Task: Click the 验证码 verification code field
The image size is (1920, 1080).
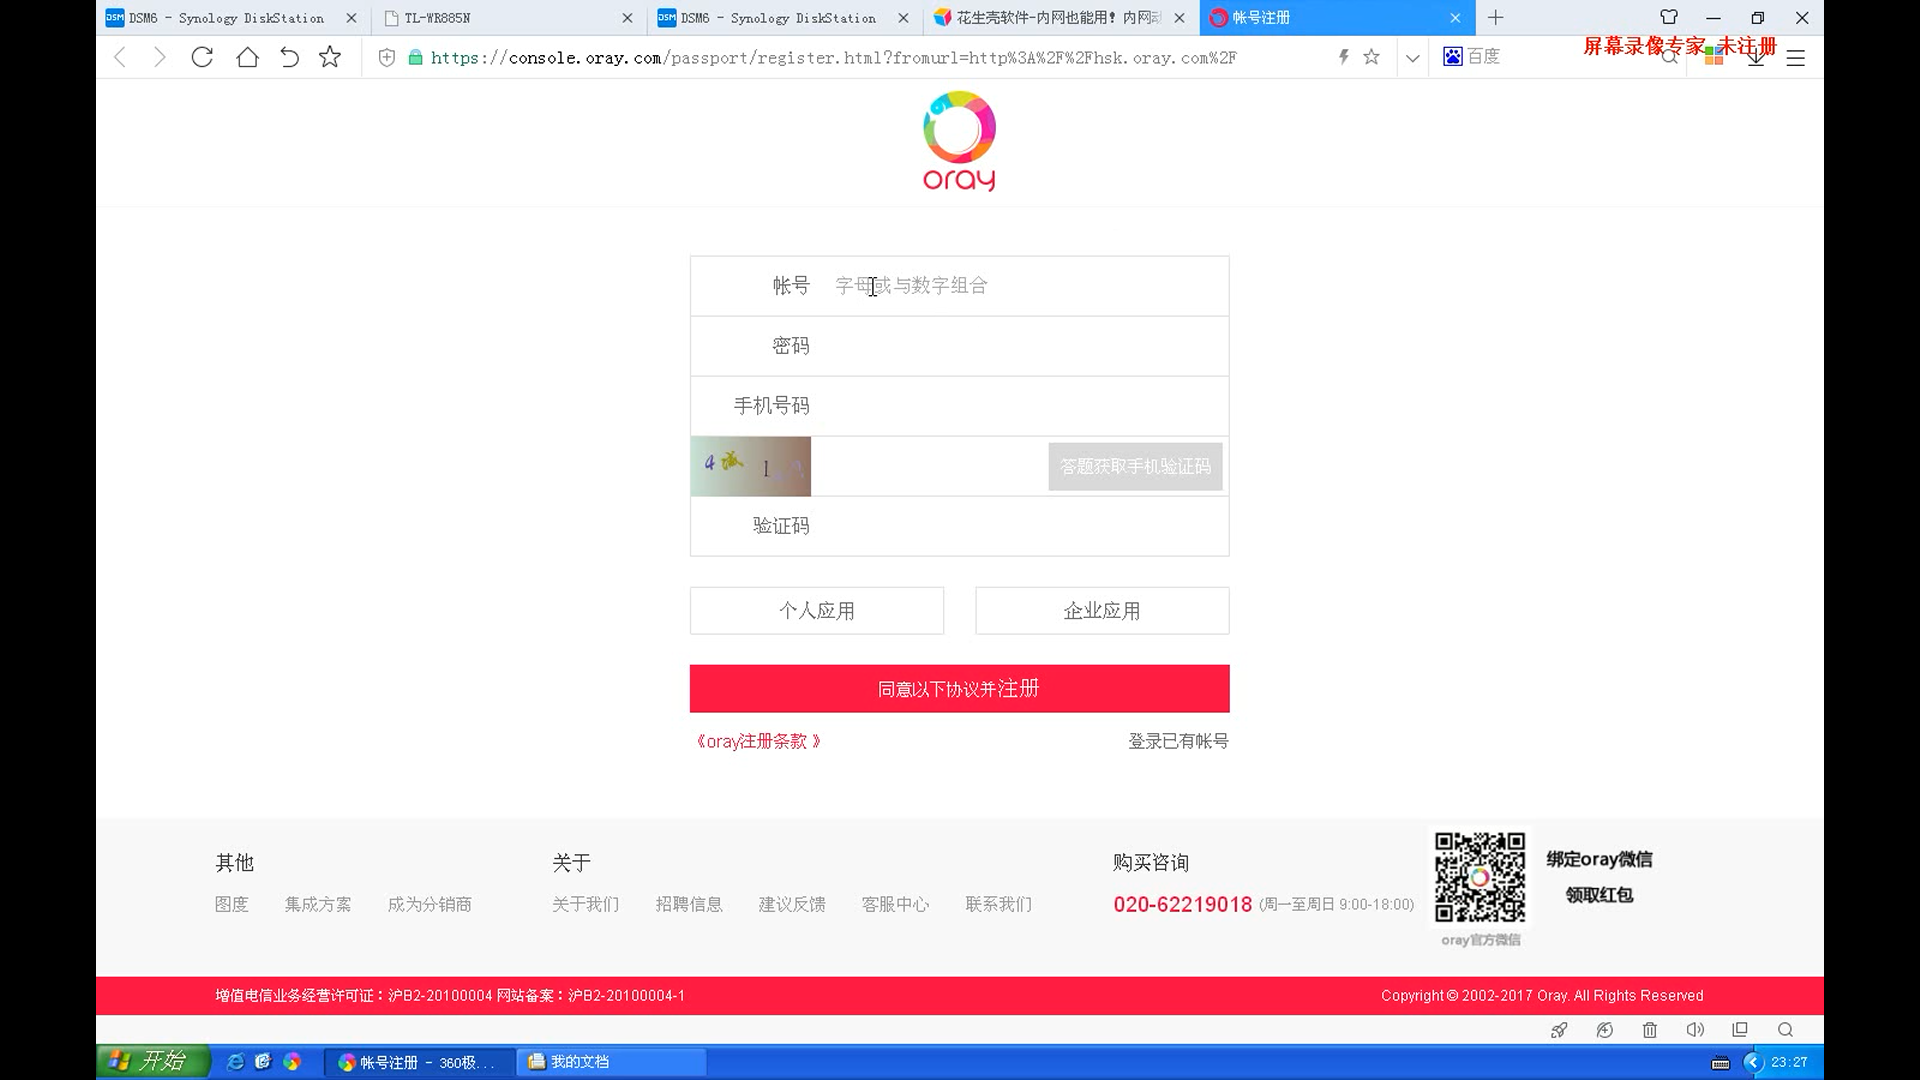Action: [959, 526]
